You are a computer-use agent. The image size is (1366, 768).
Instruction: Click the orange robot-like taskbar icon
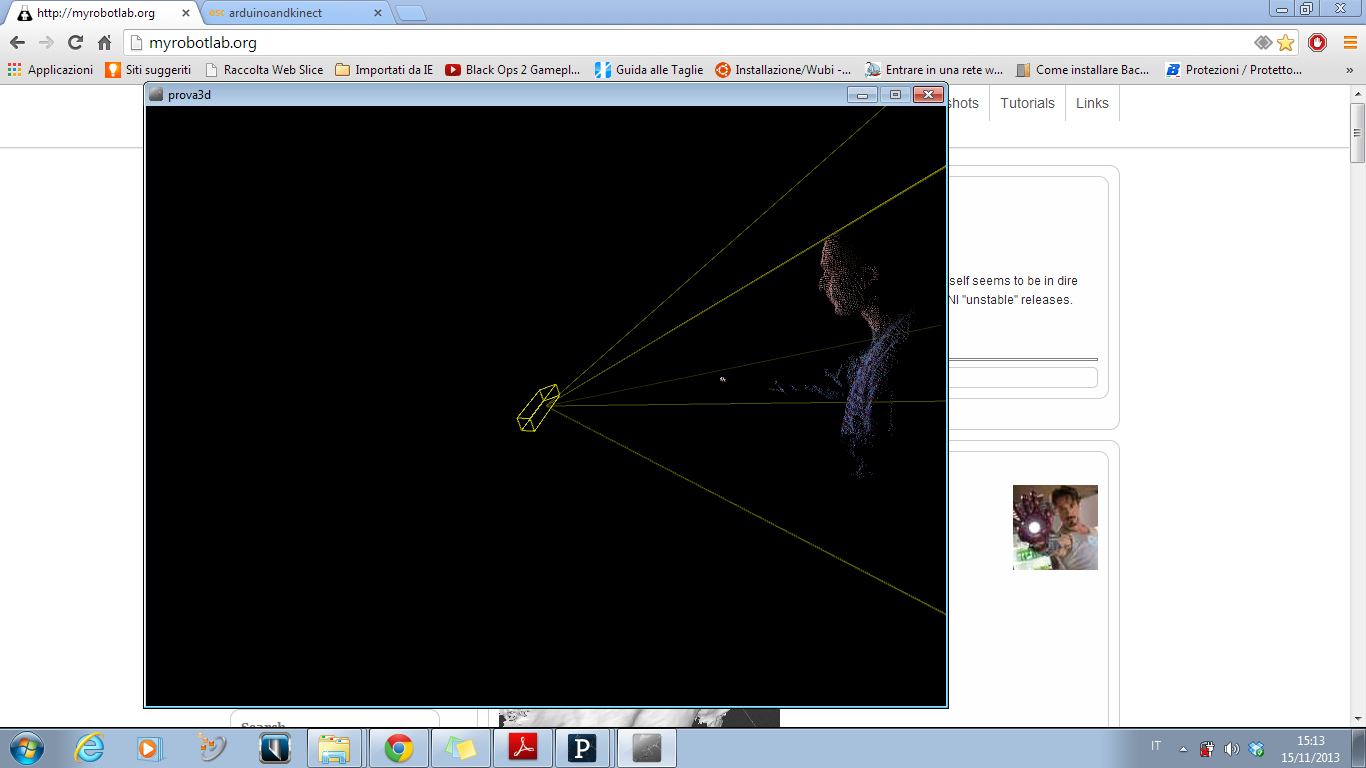coord(212,748)
